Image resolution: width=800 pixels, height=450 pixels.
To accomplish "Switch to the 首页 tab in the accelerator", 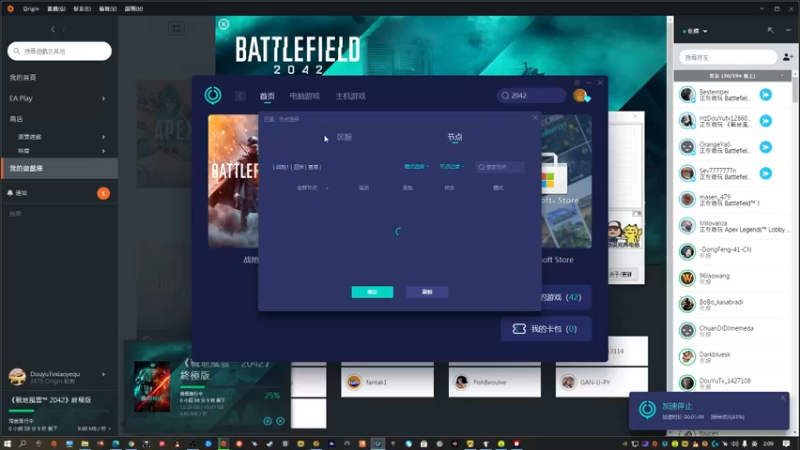I will [x=267, y=96].
